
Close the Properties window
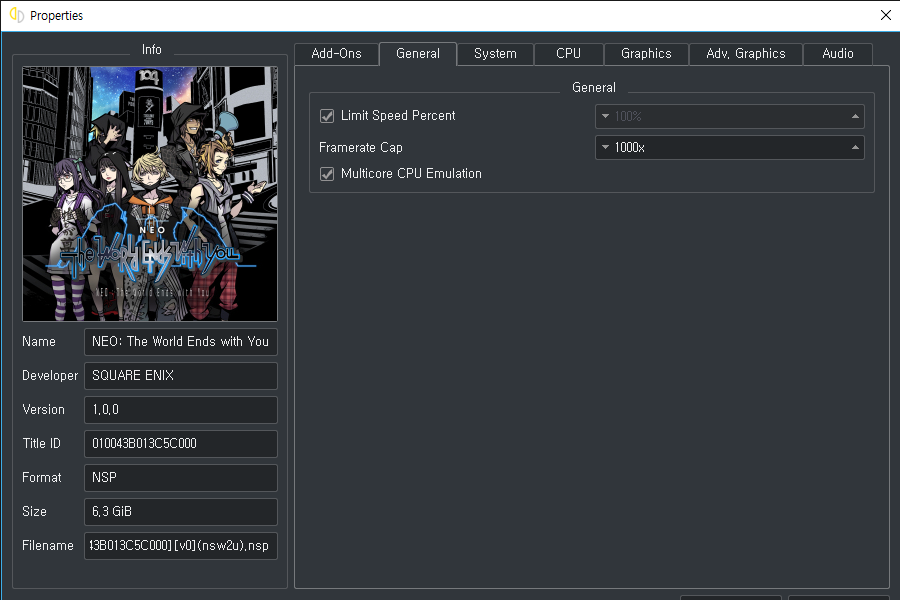[x=886, y=16]
